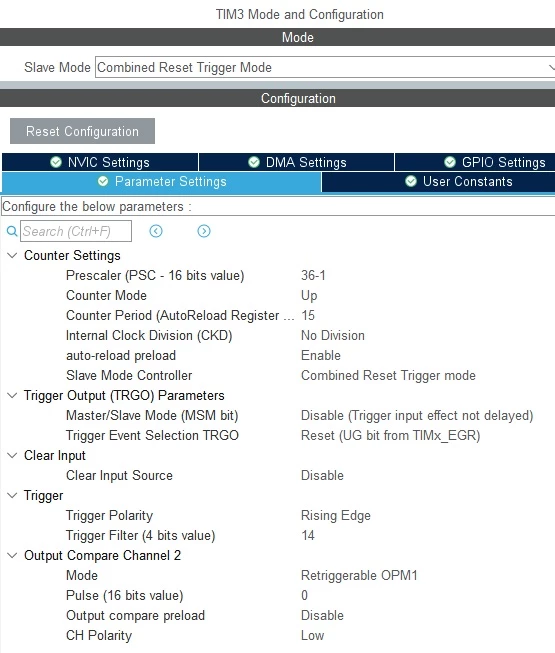Change Counter Mode value Up
This screenshot has width=555, height=653.
(x=309, y=295)
